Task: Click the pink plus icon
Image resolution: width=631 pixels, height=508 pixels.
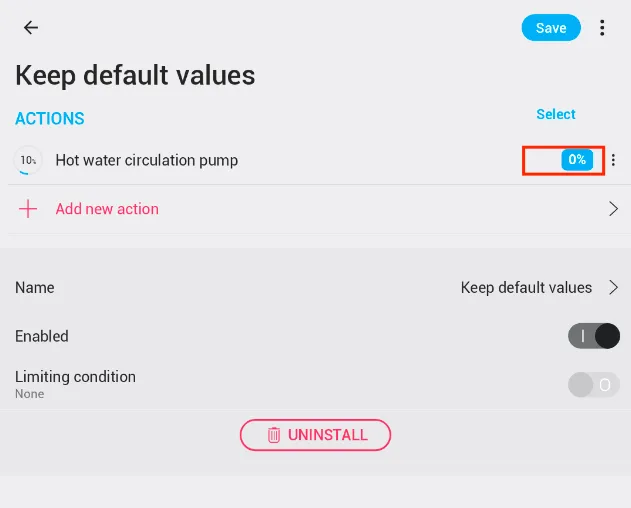Action: click(29, 209)
